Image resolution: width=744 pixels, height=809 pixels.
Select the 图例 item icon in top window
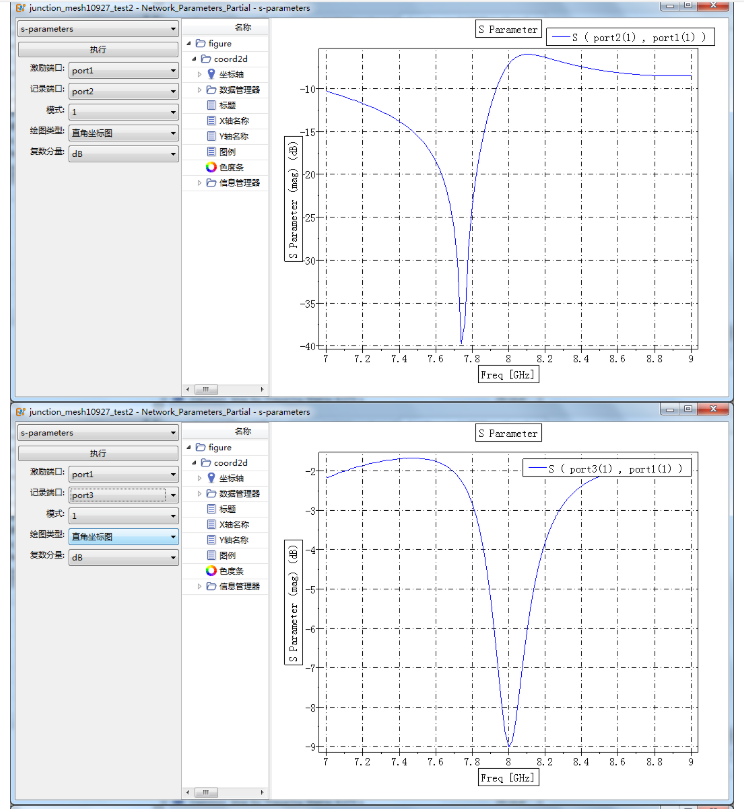(x=211, y=151)
